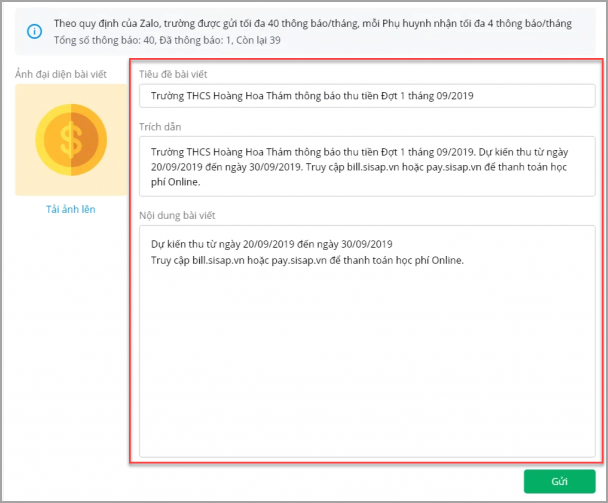The image size is (608, 503).
Task: Click the 'Theo quy định của Zalo' notice line
Action: click(313, 24)
